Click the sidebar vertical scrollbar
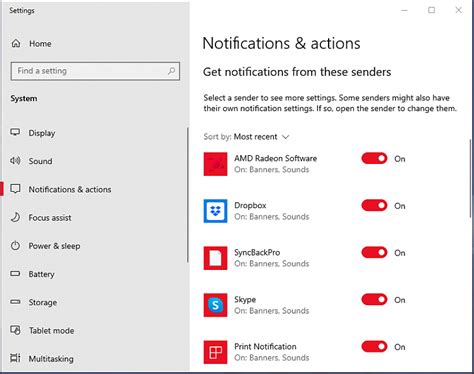The width and height of the screenshot is (474, 374). pos(188,195)
